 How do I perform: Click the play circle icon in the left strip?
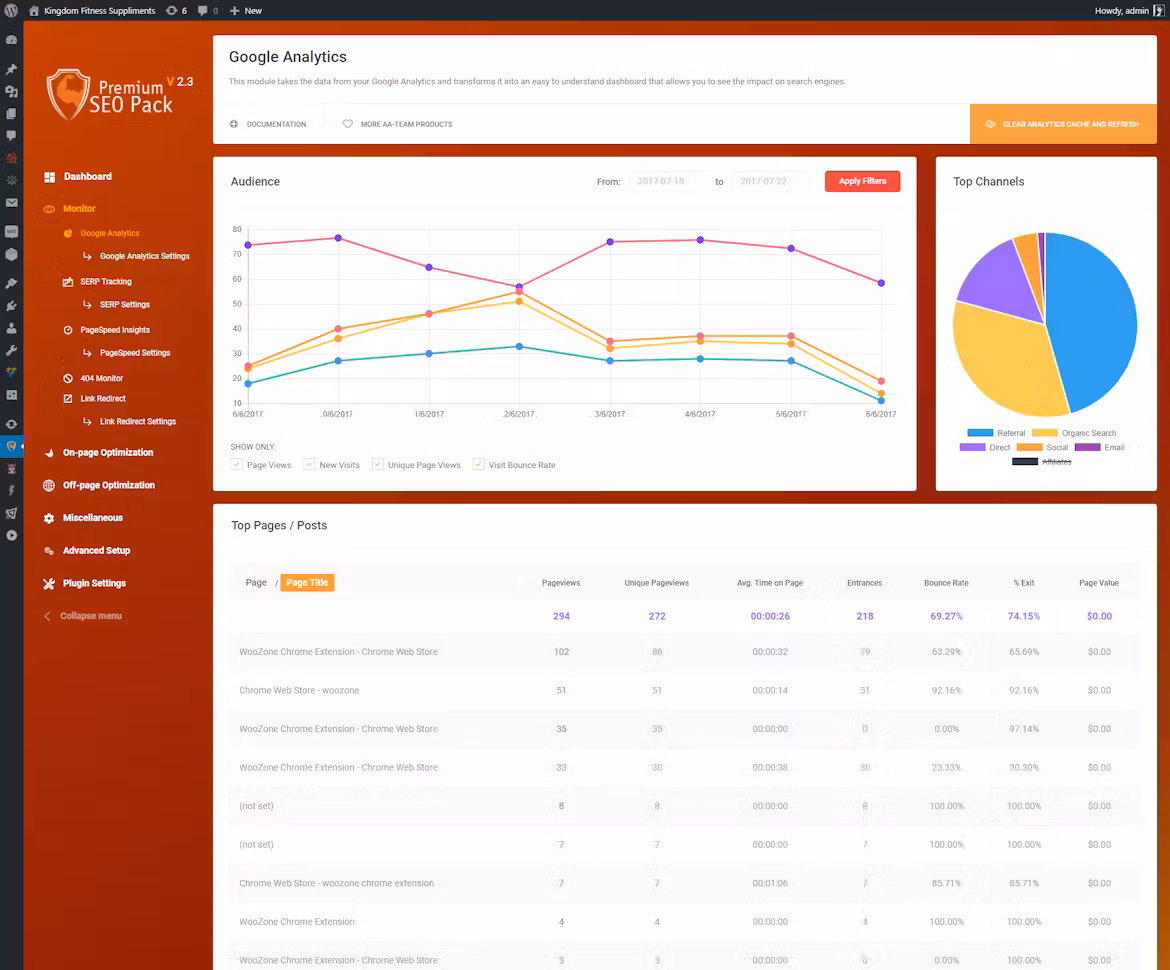tap(11, 535)
